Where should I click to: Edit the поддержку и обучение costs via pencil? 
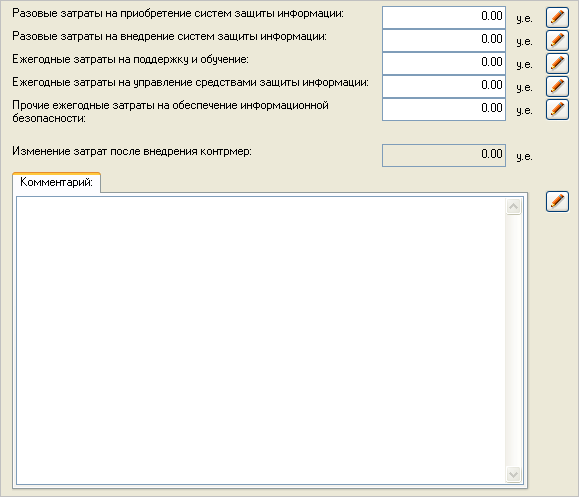(x=557, y=63)
